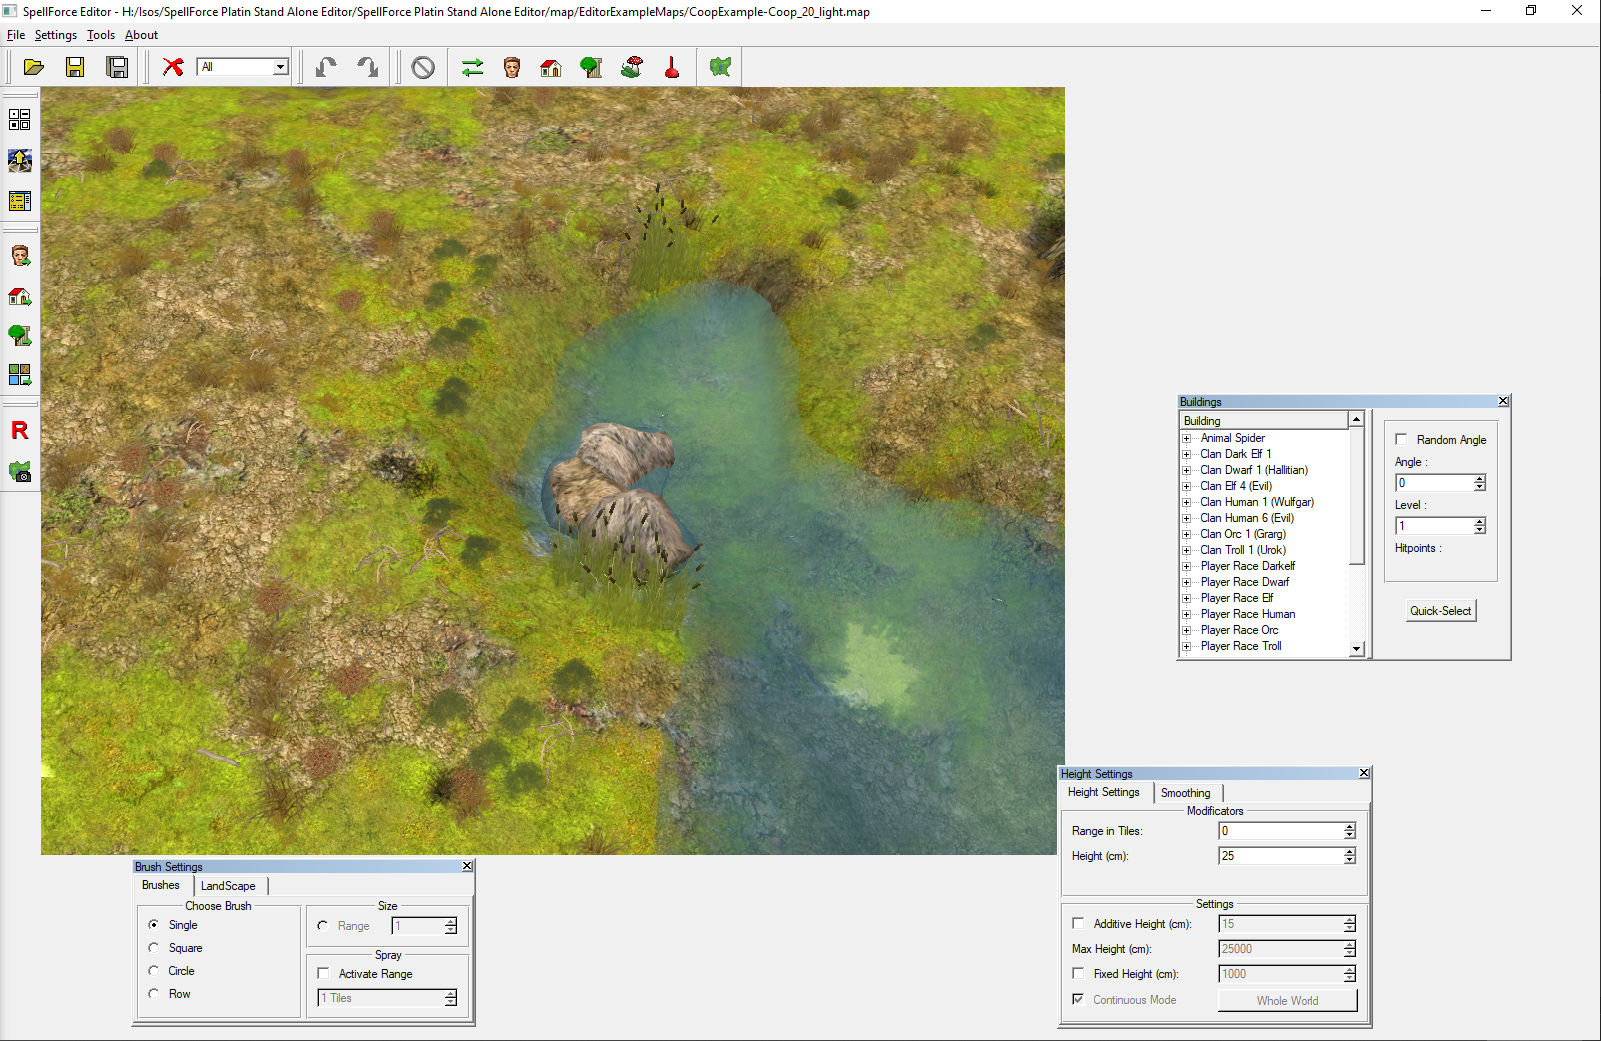1601x1041 pixels.
Task: Close the Brush Settings panel
Action: 467,866
